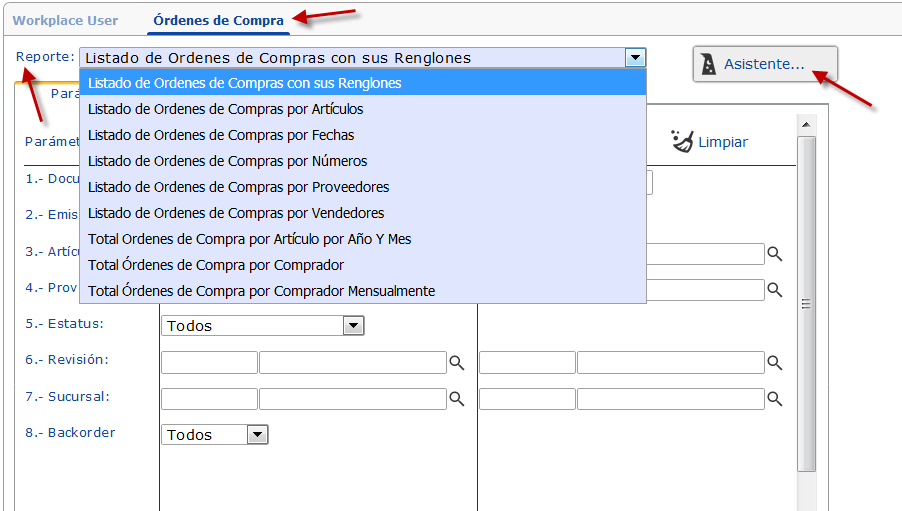Click first input field in Revisión row
Screen dimensions: 902x511
tap(209, 362)
